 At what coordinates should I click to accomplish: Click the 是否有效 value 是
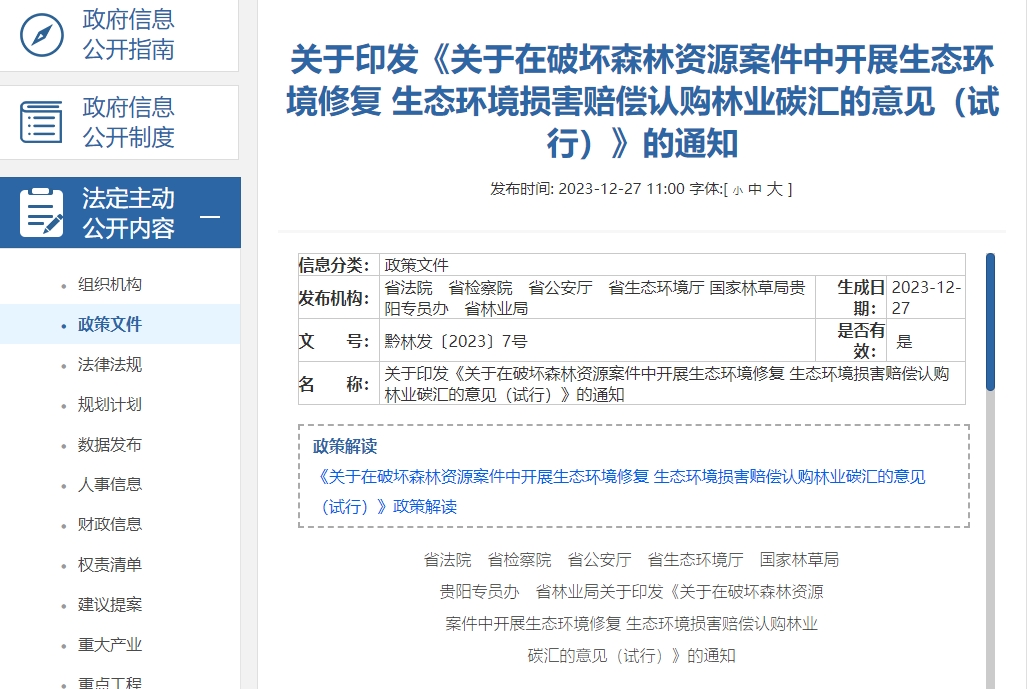[904, 341]
